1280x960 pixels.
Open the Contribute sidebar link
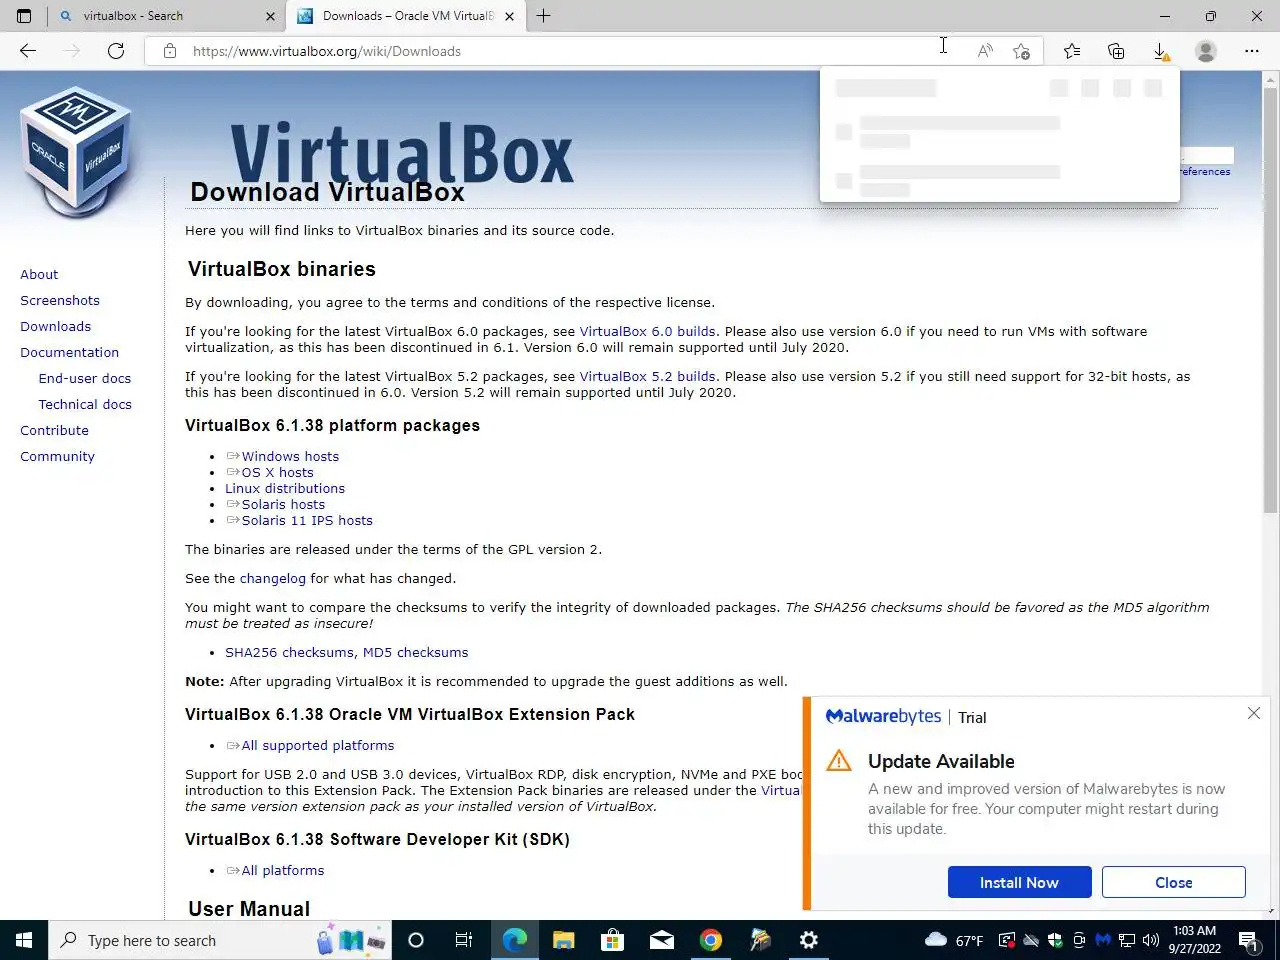point(54,430)
